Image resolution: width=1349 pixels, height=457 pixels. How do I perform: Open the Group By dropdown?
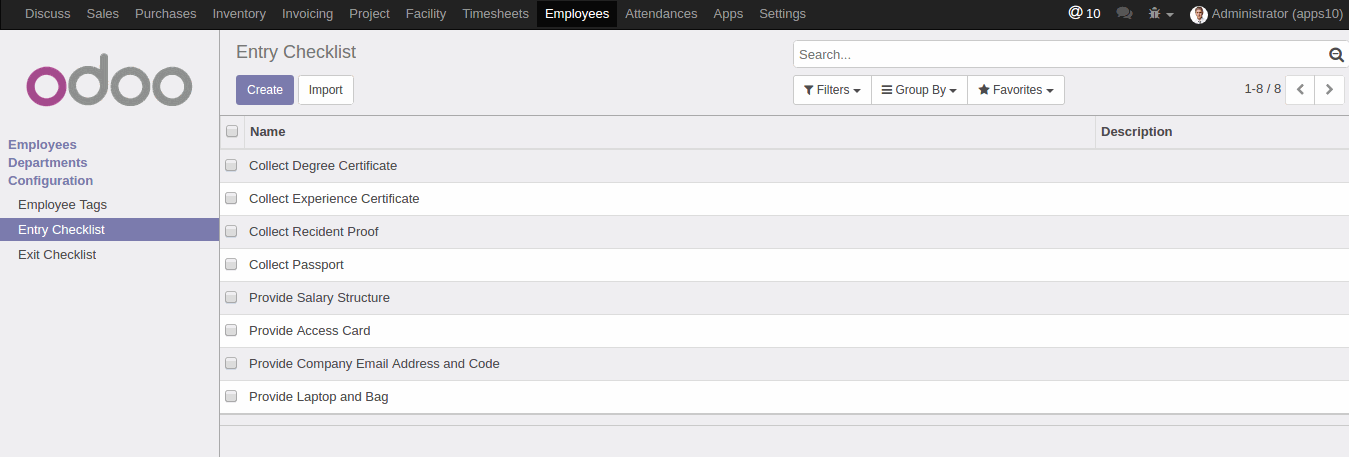(919, 90)
